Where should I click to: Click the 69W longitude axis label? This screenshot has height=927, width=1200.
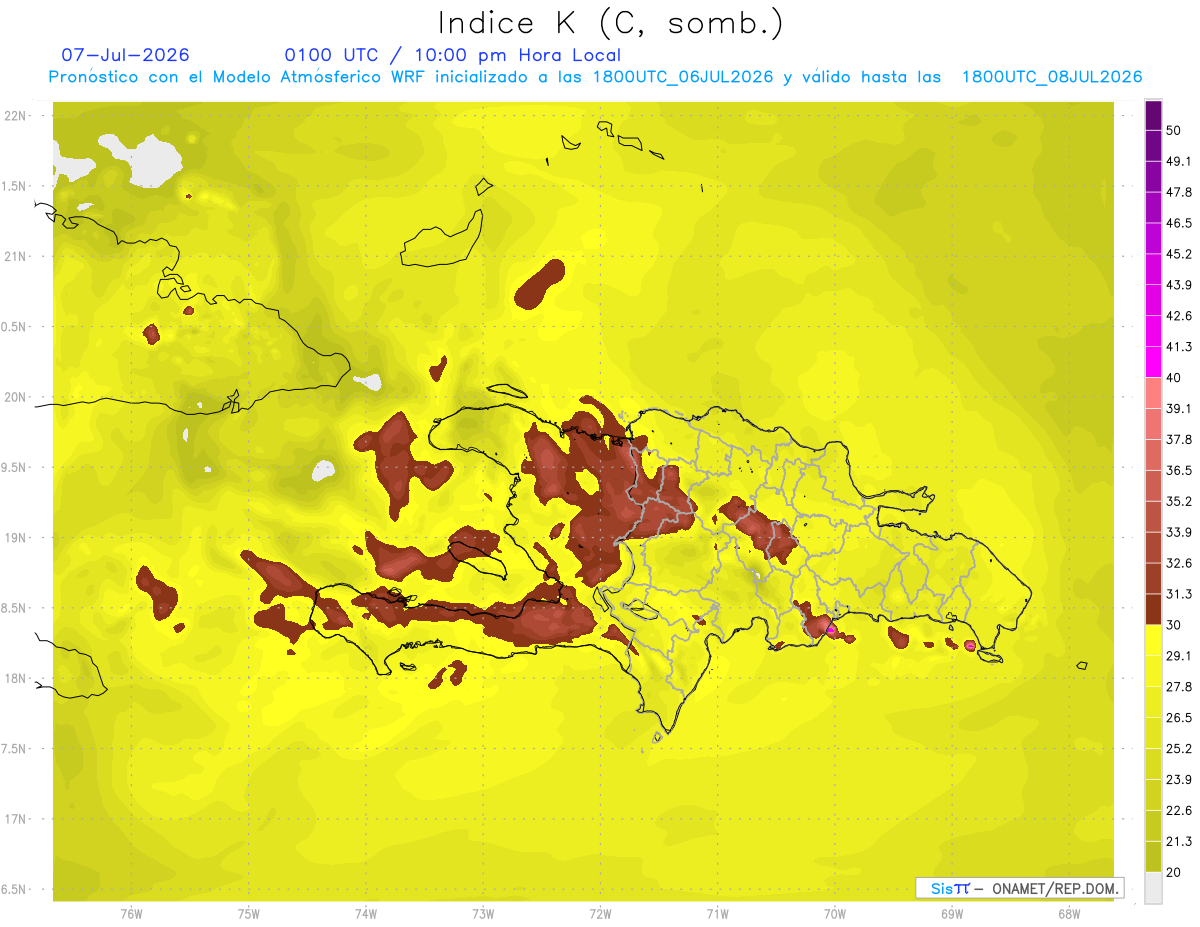coord(951,913)
